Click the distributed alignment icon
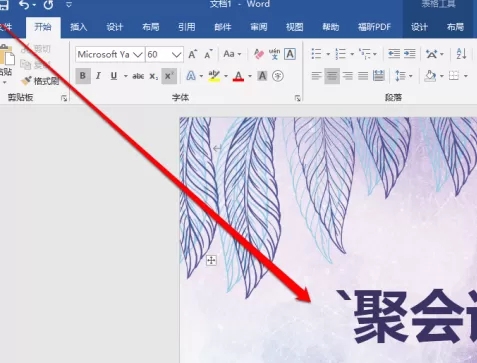The width and height of the screenshot is (477, 363). click(379, 76)
